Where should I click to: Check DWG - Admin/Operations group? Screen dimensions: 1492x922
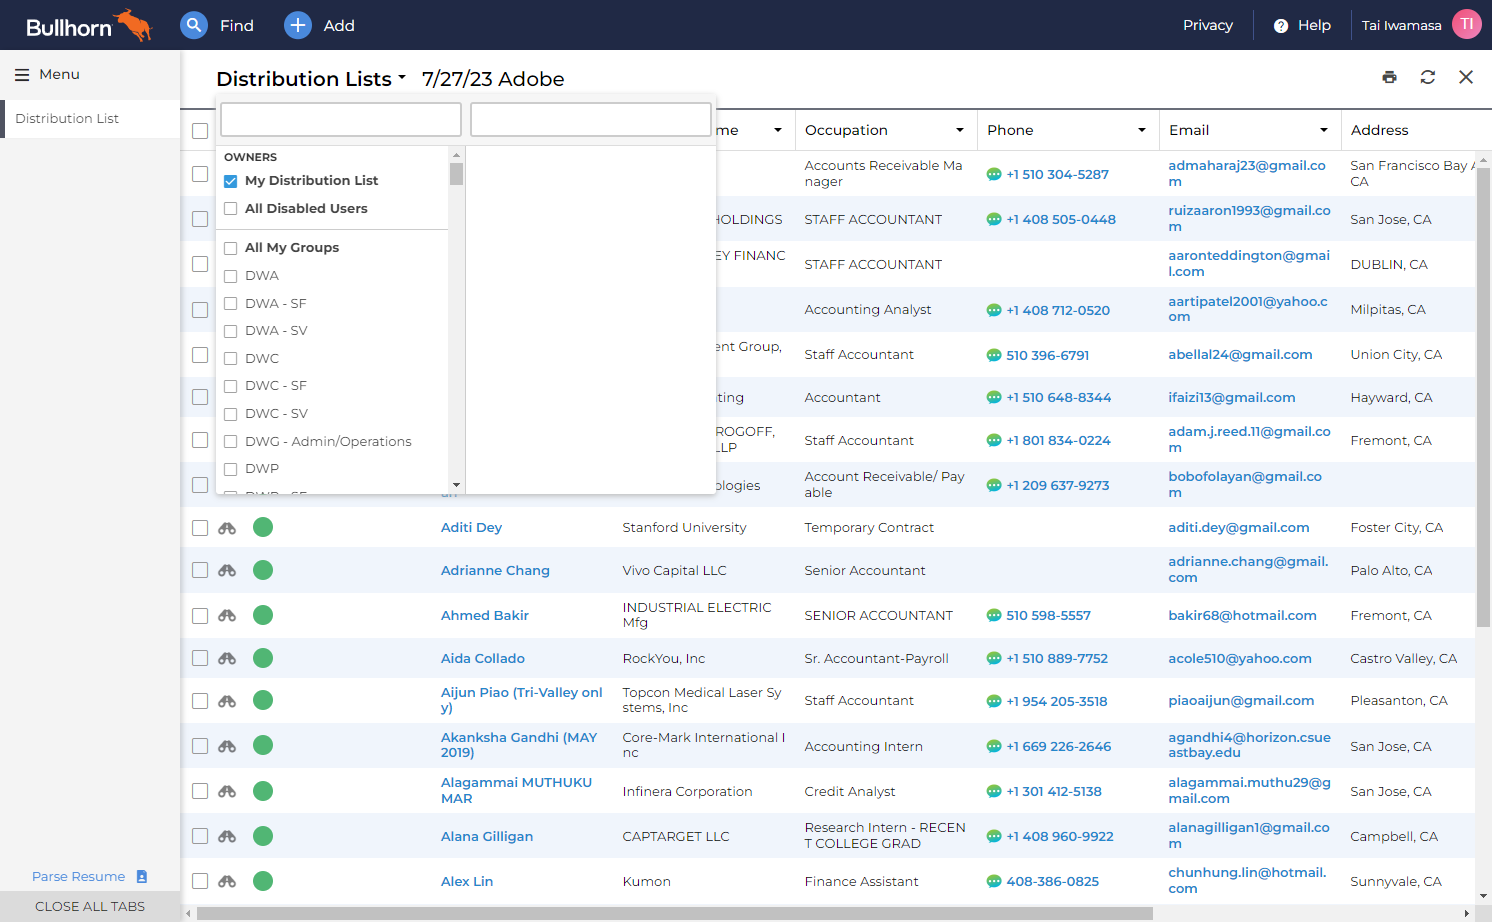(231, 442)
